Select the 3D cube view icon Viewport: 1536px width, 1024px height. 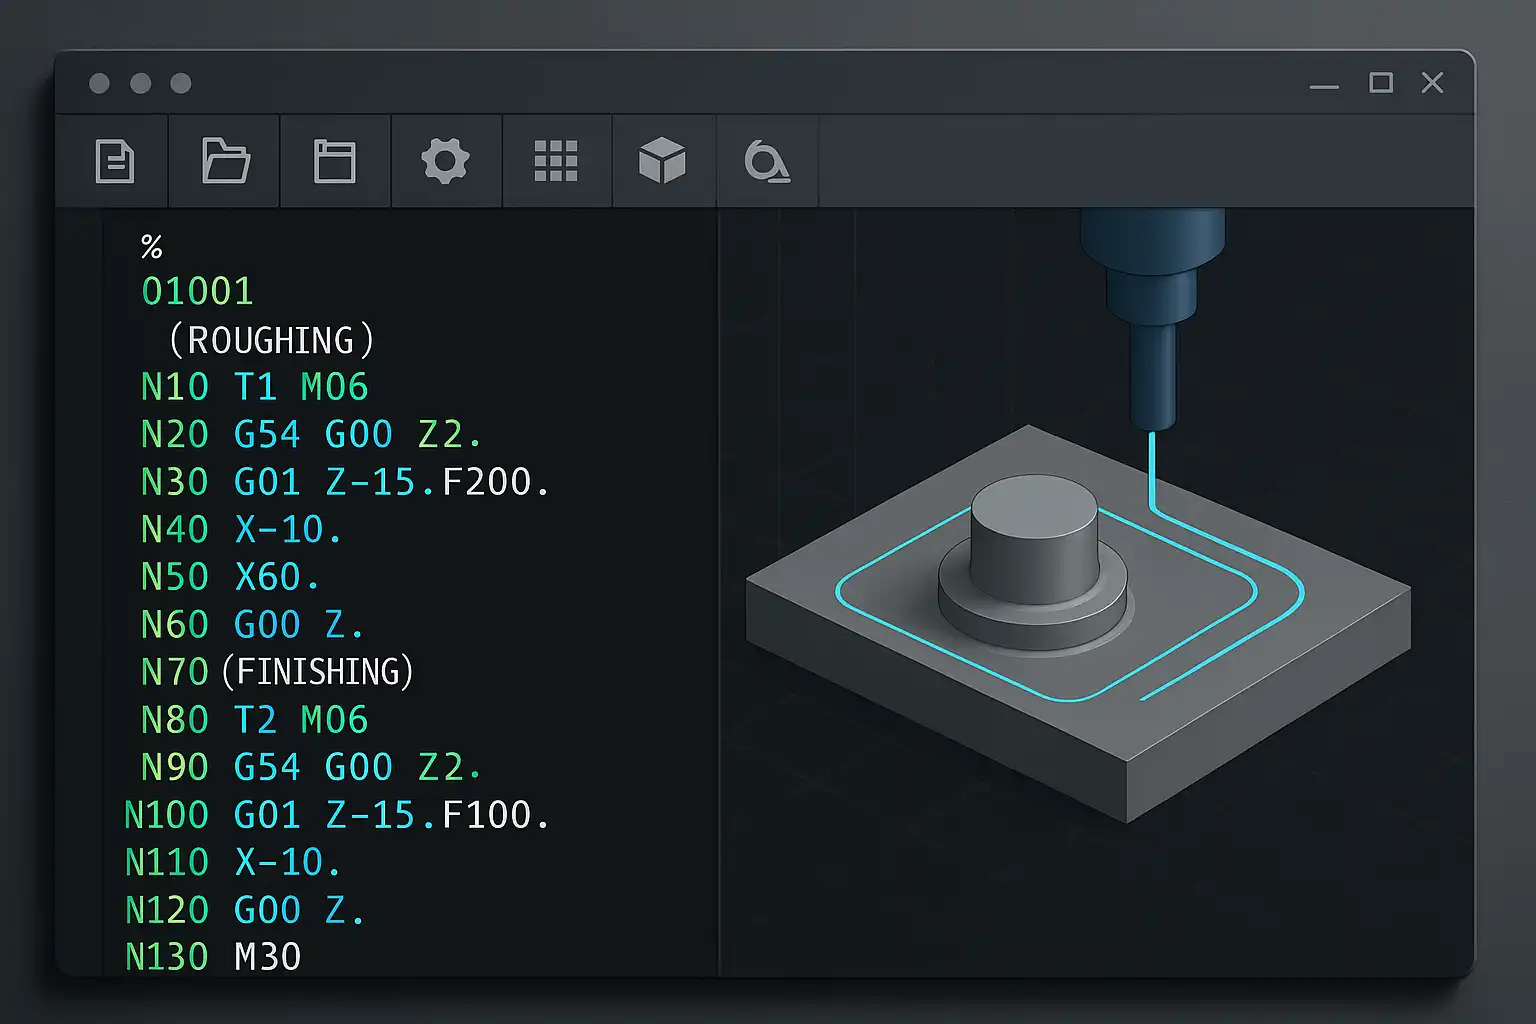click(662, 161)
